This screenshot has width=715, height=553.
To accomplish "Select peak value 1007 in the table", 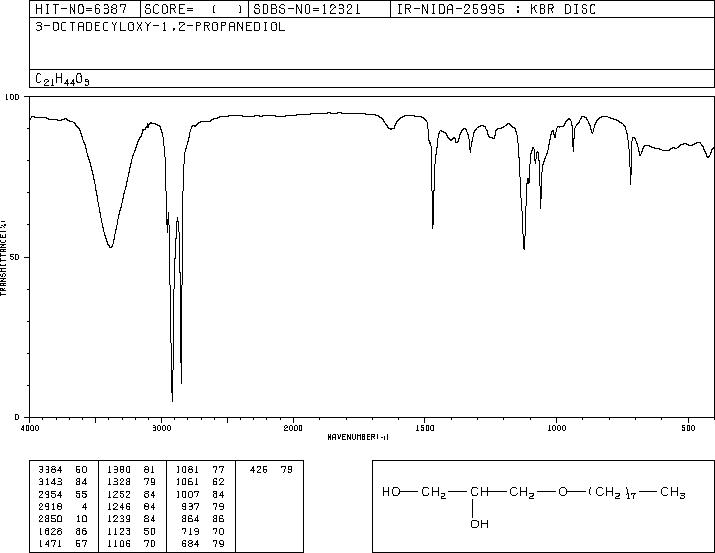I will pyautogui.click(x=187, y=495).
